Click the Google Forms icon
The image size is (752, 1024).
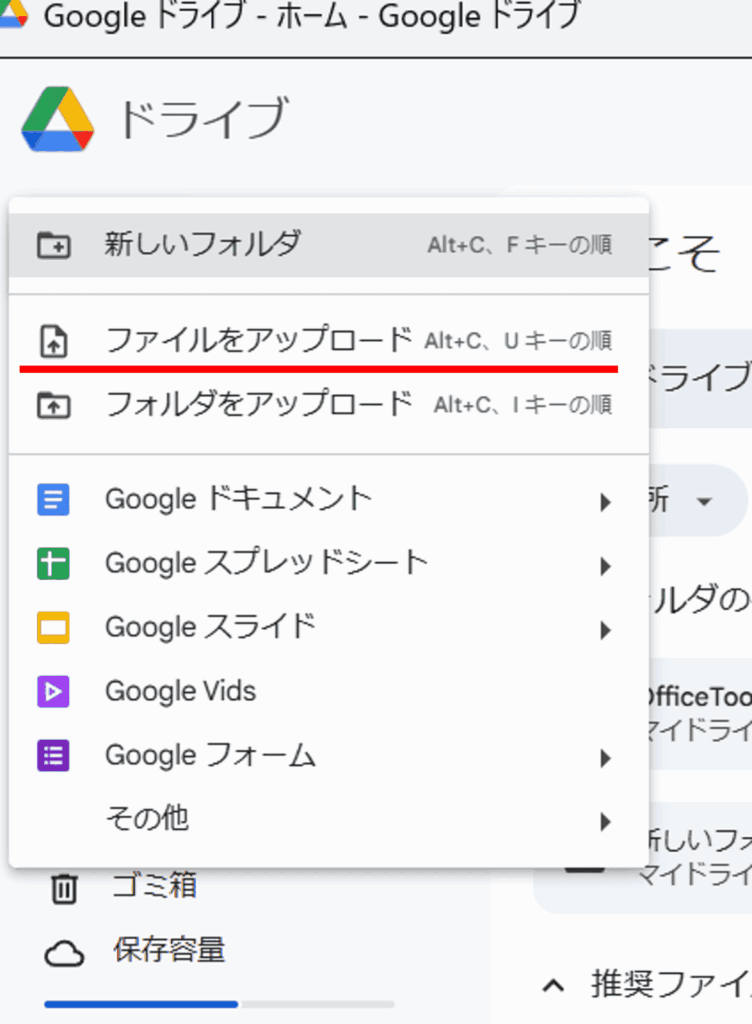coord(53,757)
